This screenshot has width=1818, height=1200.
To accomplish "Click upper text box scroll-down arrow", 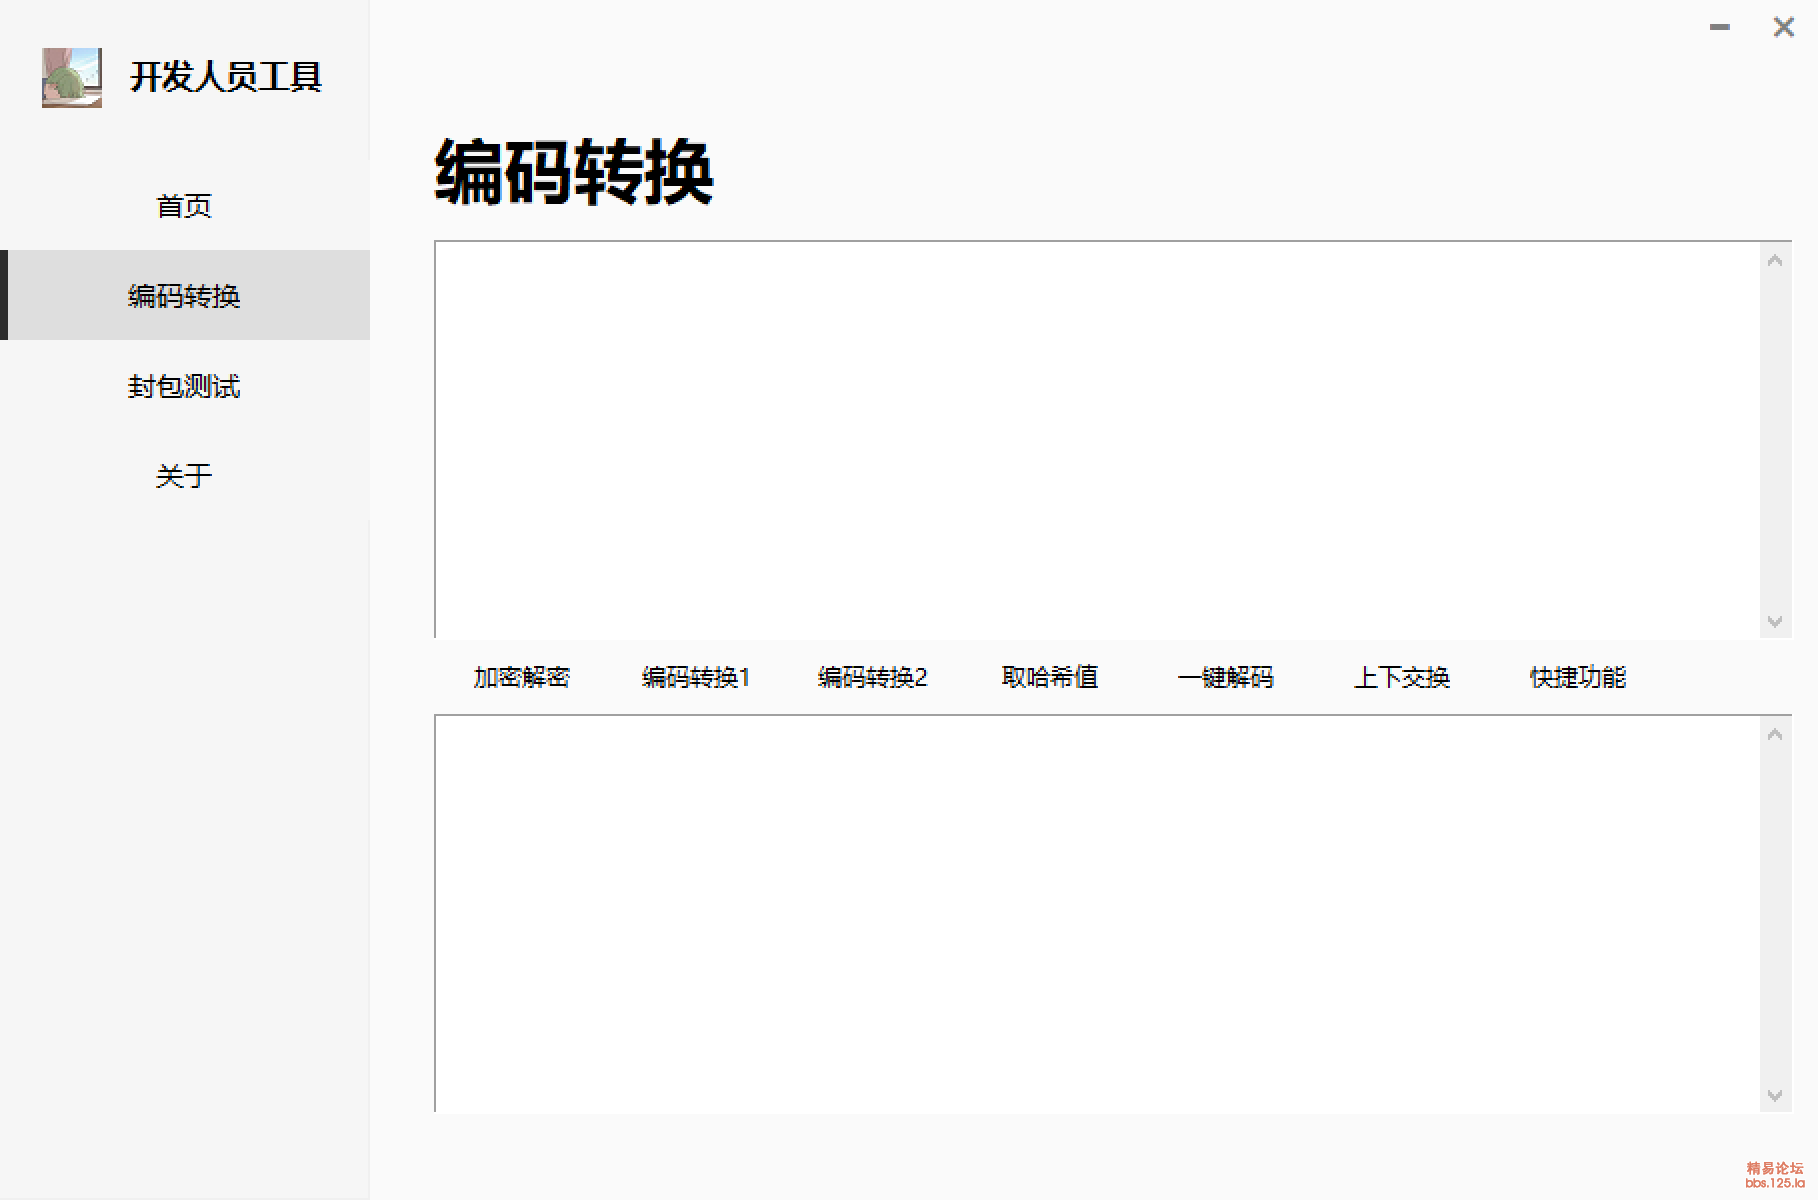I will (x=1775, y=621).
